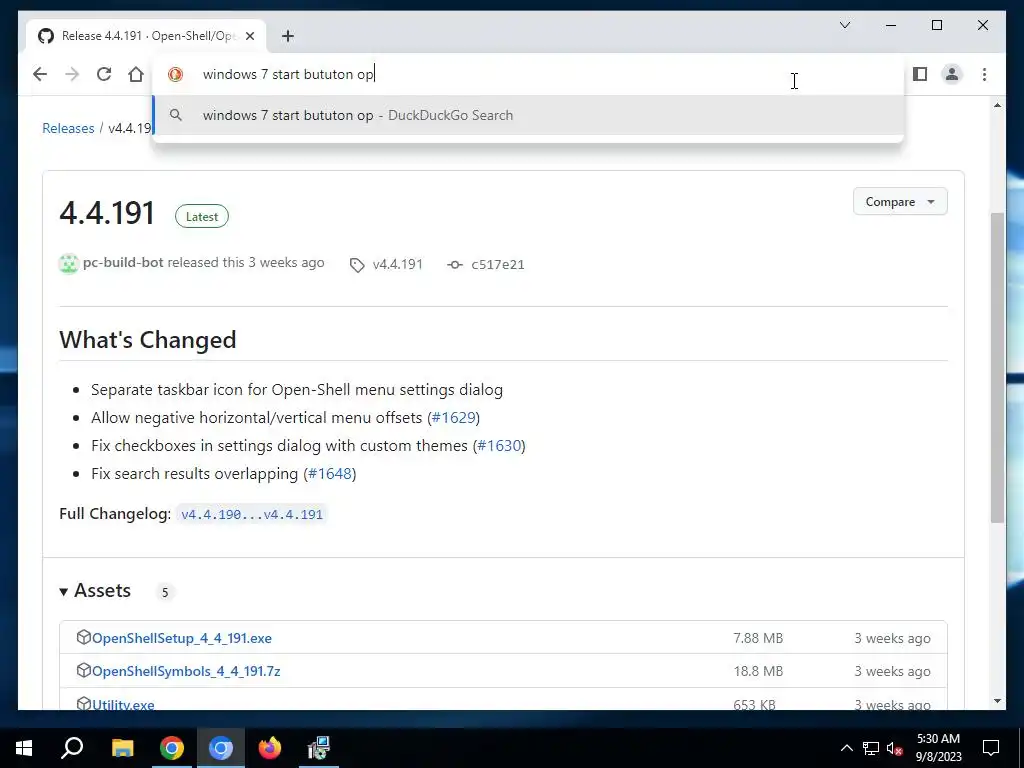Open Chrome's three-dot menu
The image size is (1024, 768).
(x=984, y=74)
